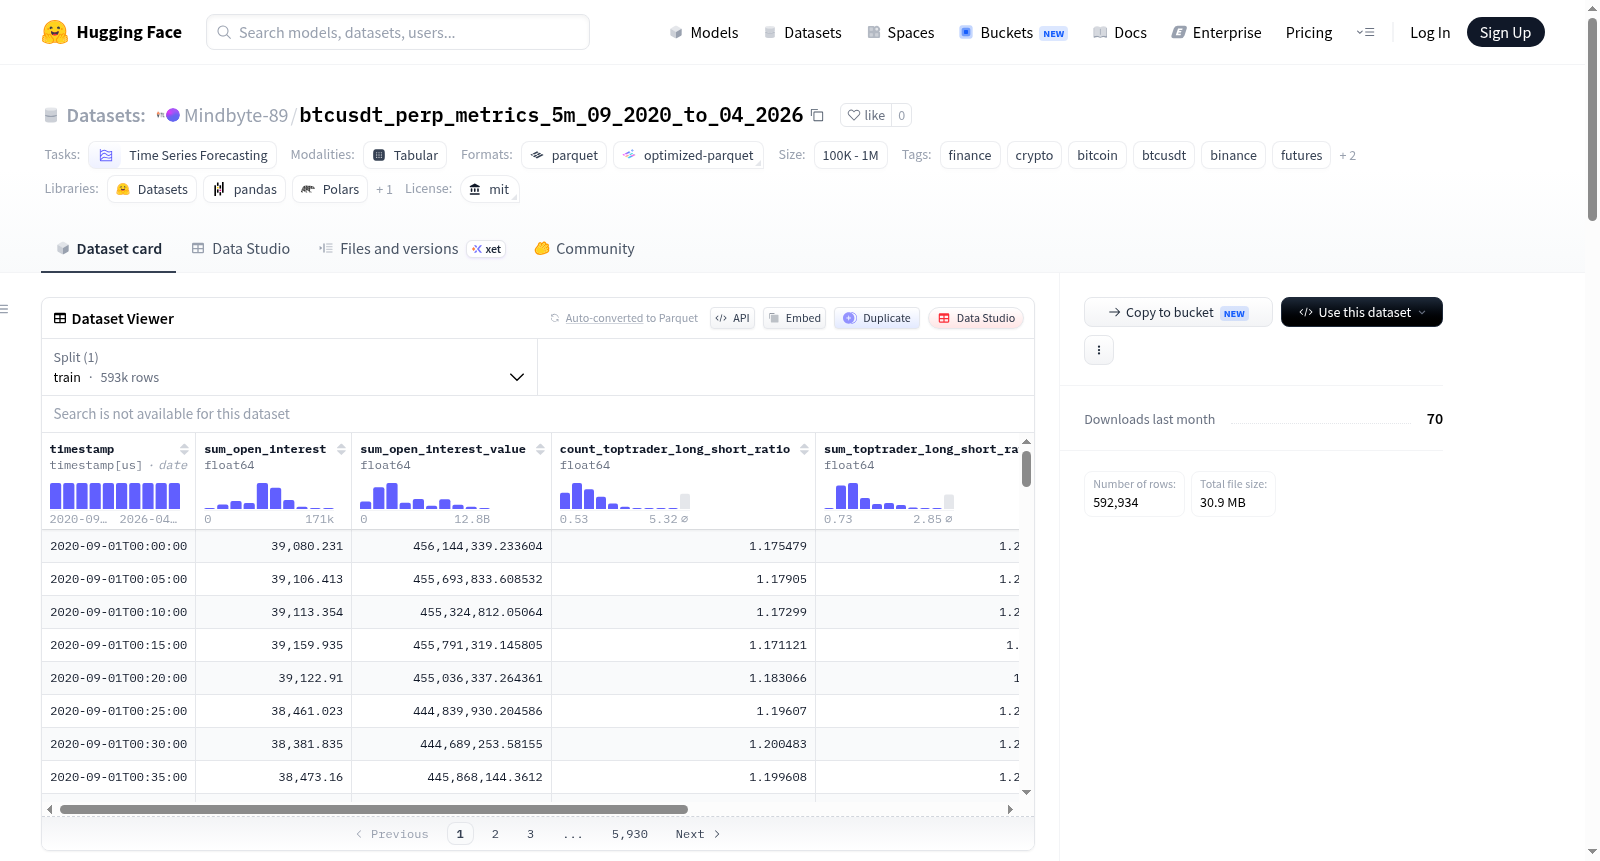Click the Embed button

click(794, 318)
